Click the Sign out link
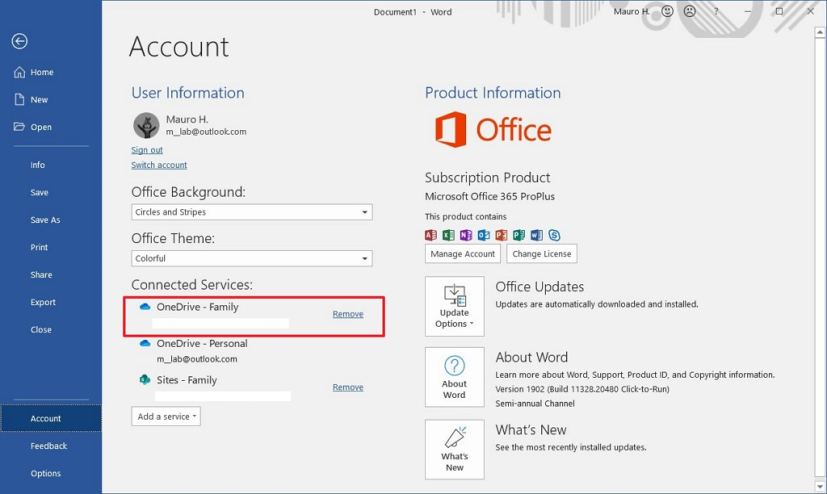 [147, 150]
